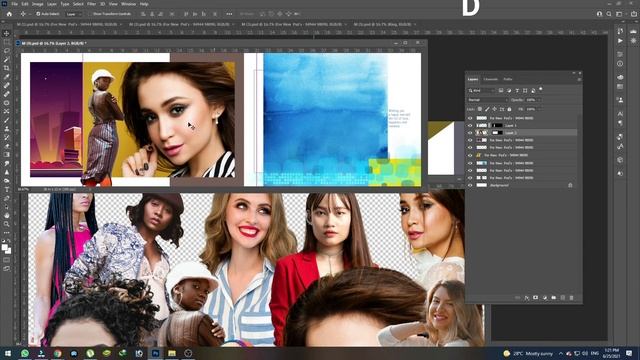This screenshot has width=640, height=360.
Task: Select the Zoom tool
Action: pos(7,224)
